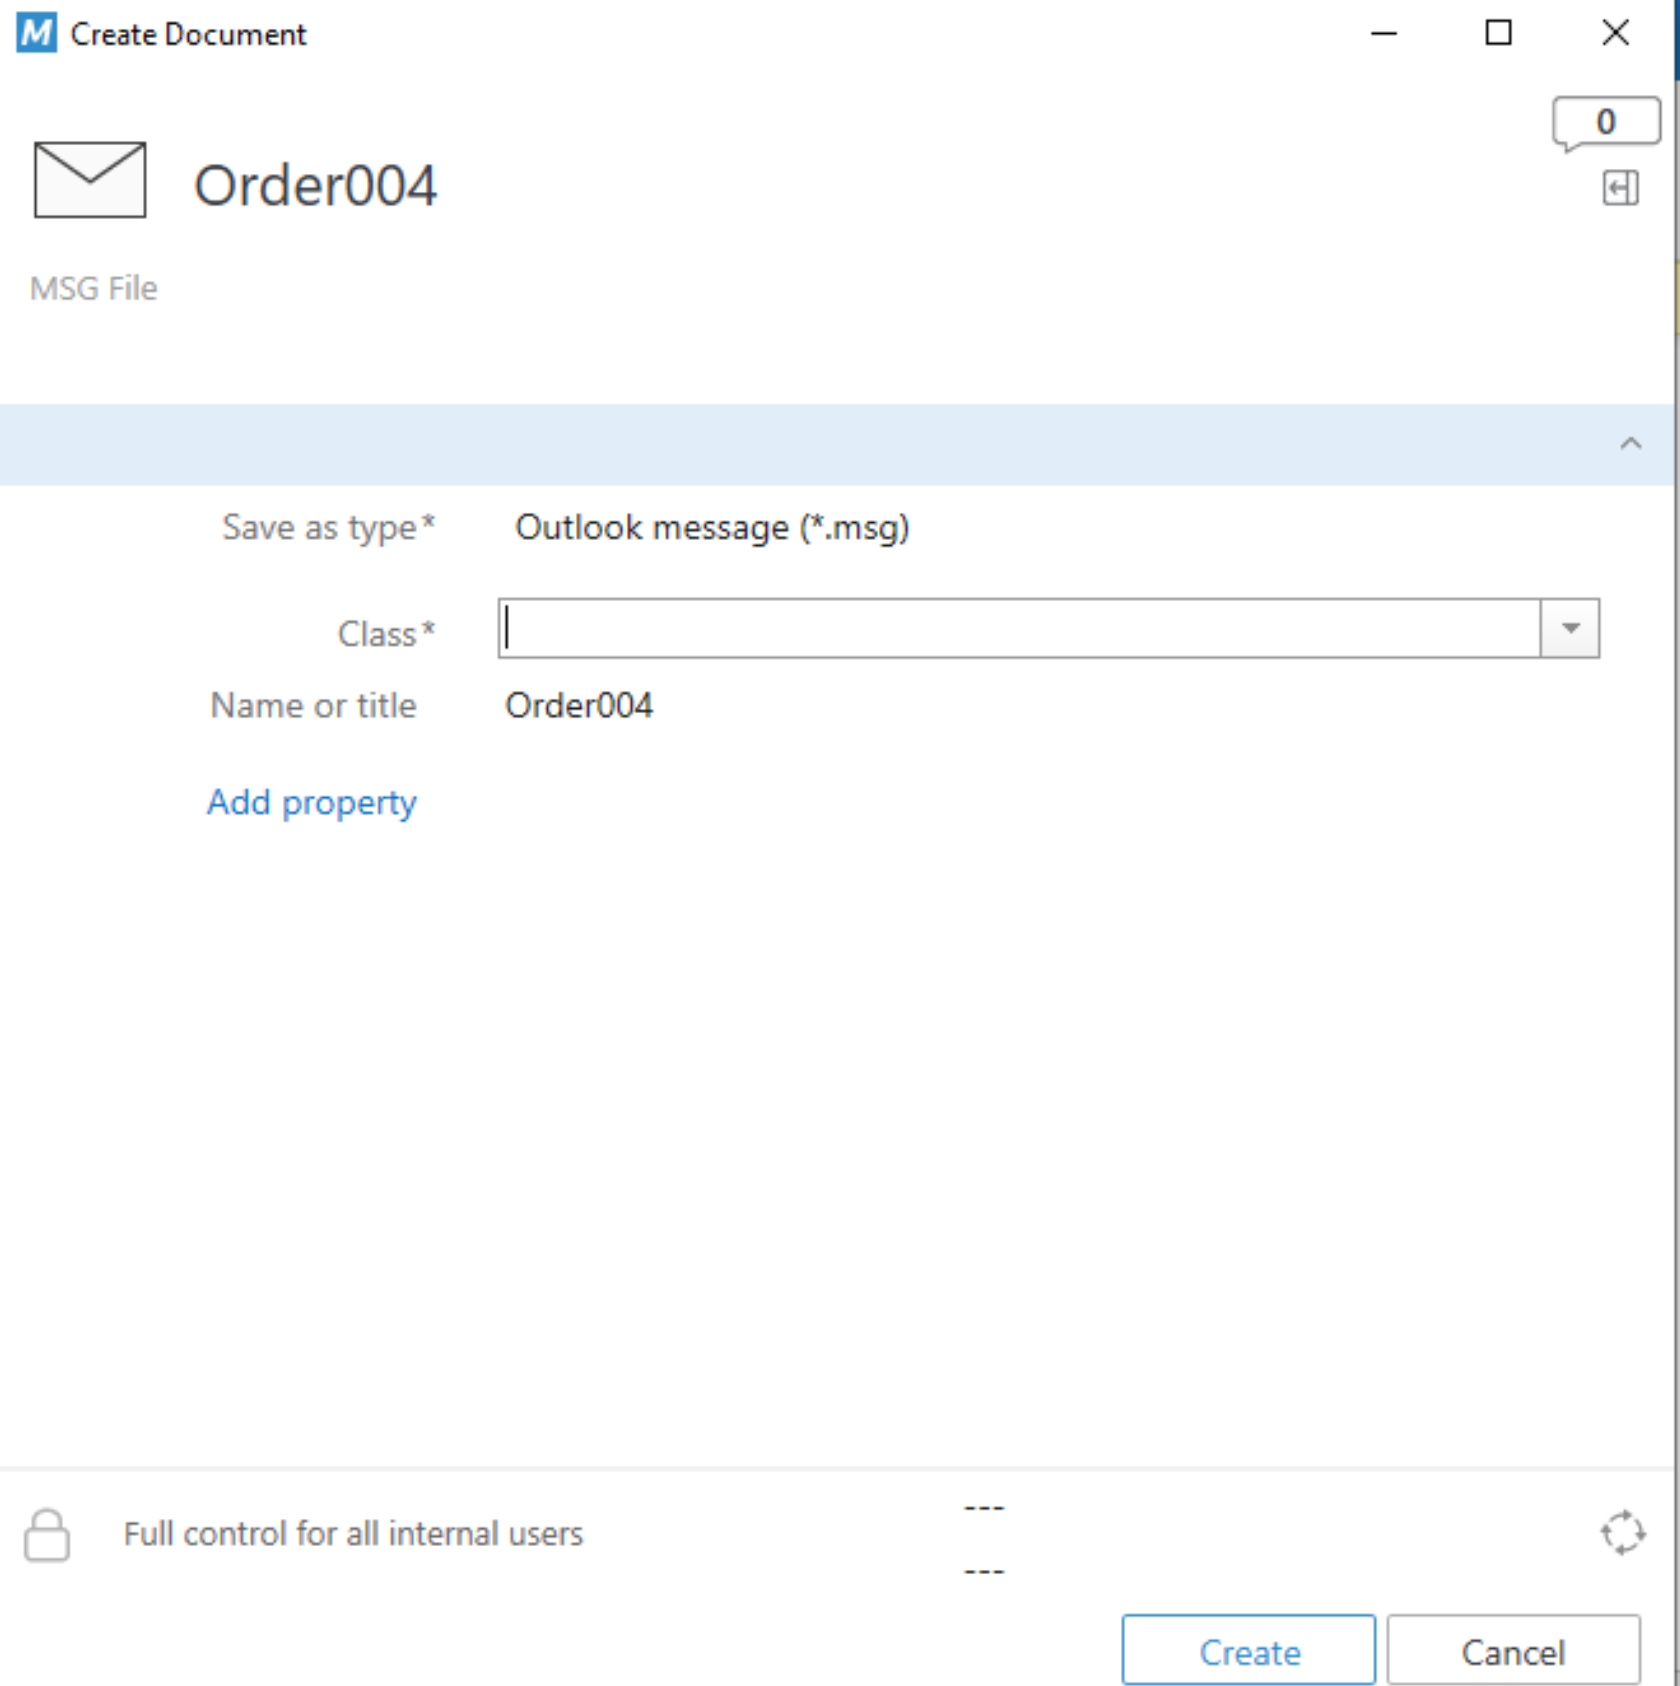Collapse the blue properties section chevron
Viewport: 1680px width, 1686px height.
(1631, 443)
